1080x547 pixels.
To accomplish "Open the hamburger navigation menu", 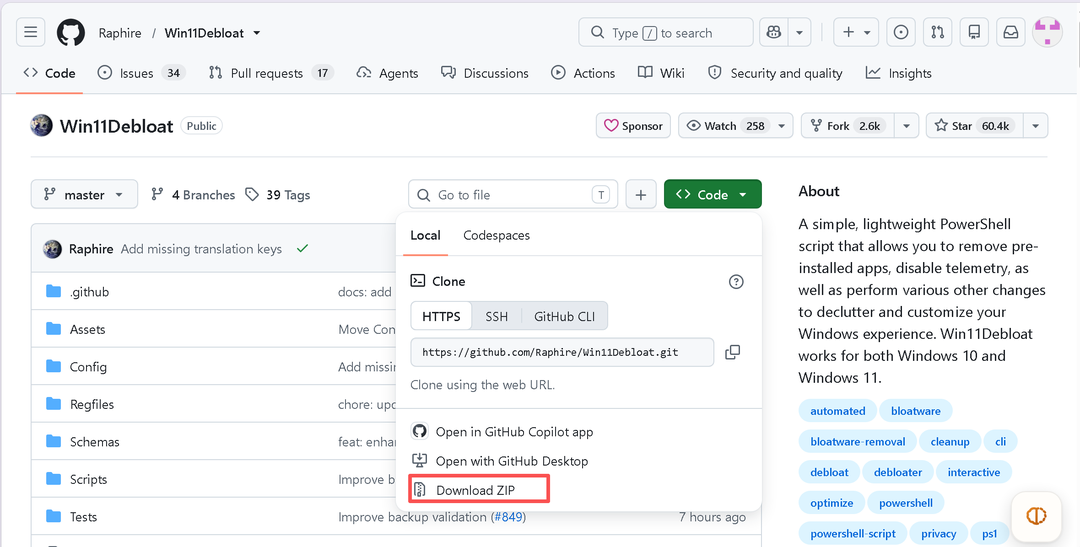I will 30,32.
